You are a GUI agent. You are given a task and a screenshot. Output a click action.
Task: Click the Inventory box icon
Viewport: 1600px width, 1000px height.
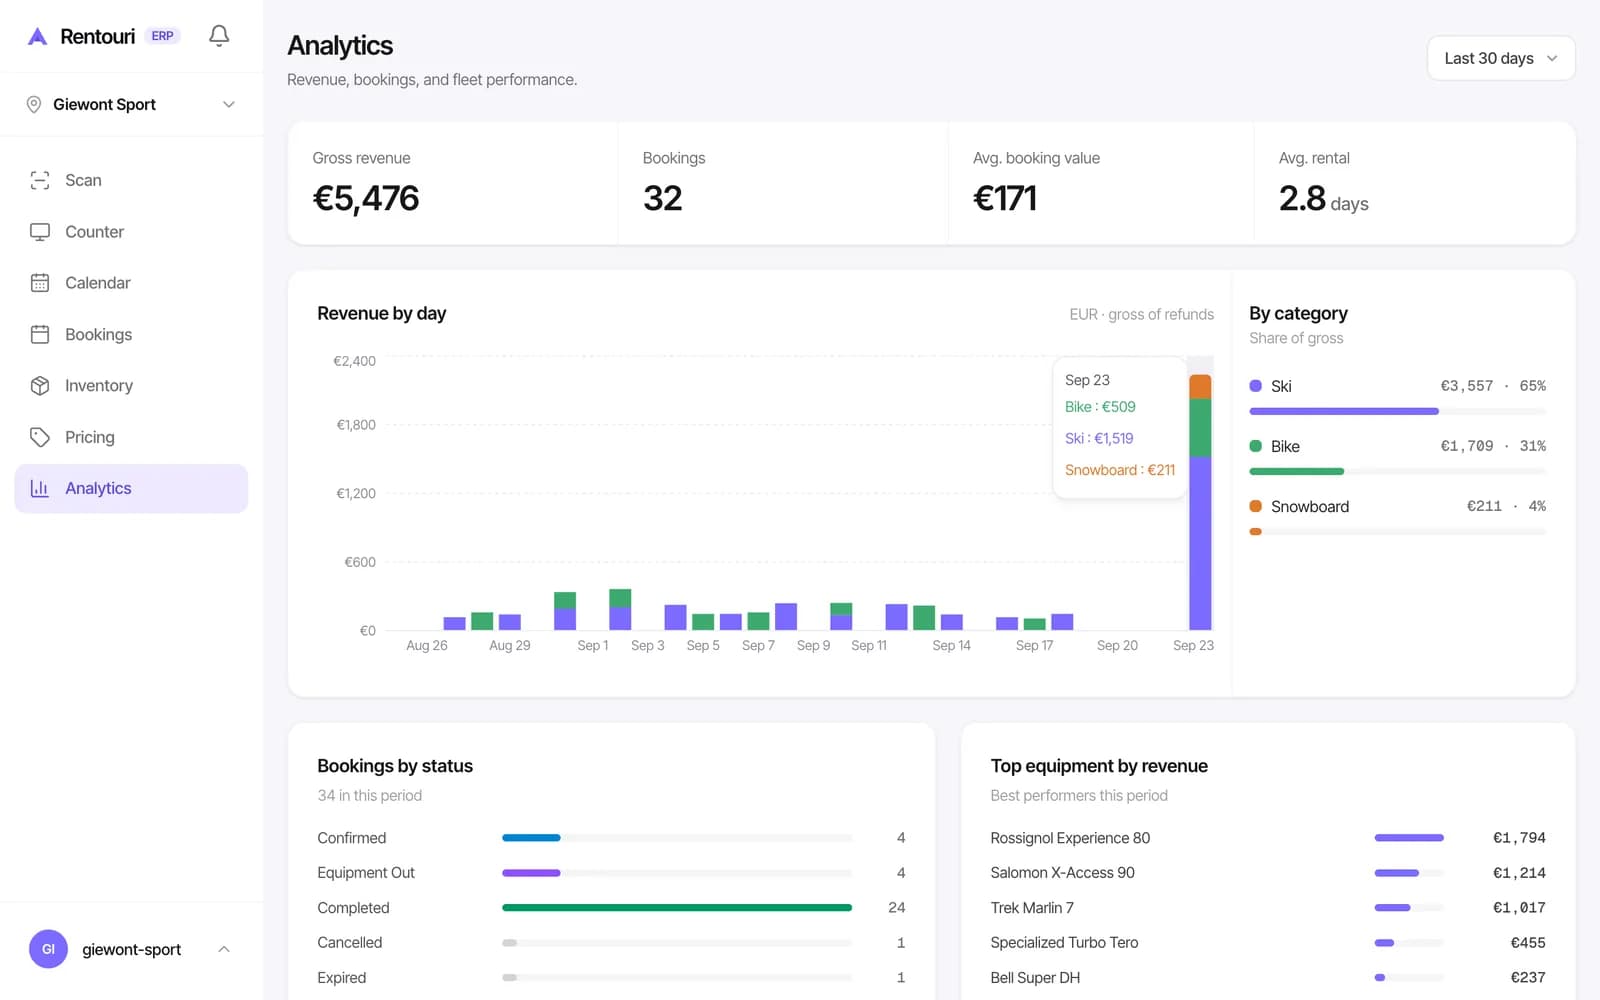40,386
